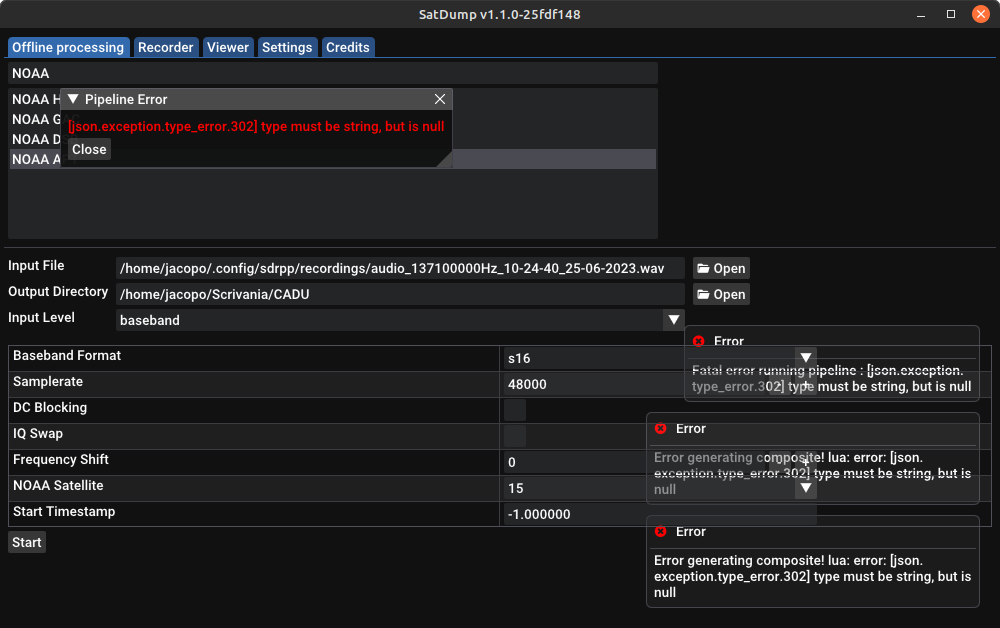Click the warning triangle on Pipeline Error header
The image size is (1000, 628).
(x=71, y=99)
